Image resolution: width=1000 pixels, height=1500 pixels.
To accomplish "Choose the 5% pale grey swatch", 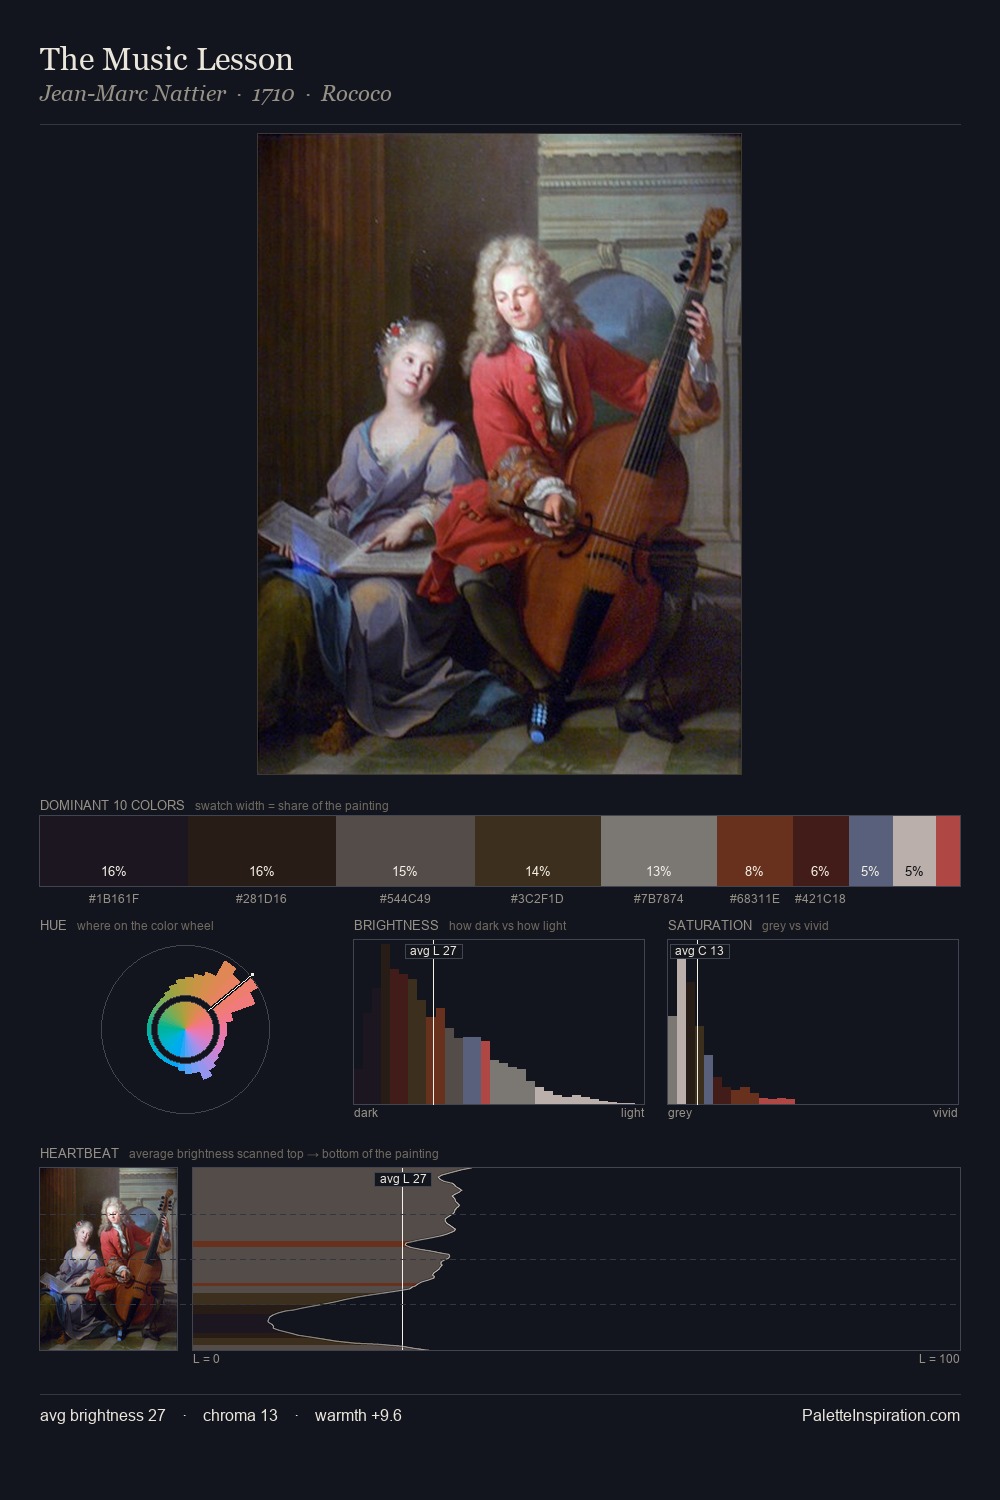I will 914,851.
